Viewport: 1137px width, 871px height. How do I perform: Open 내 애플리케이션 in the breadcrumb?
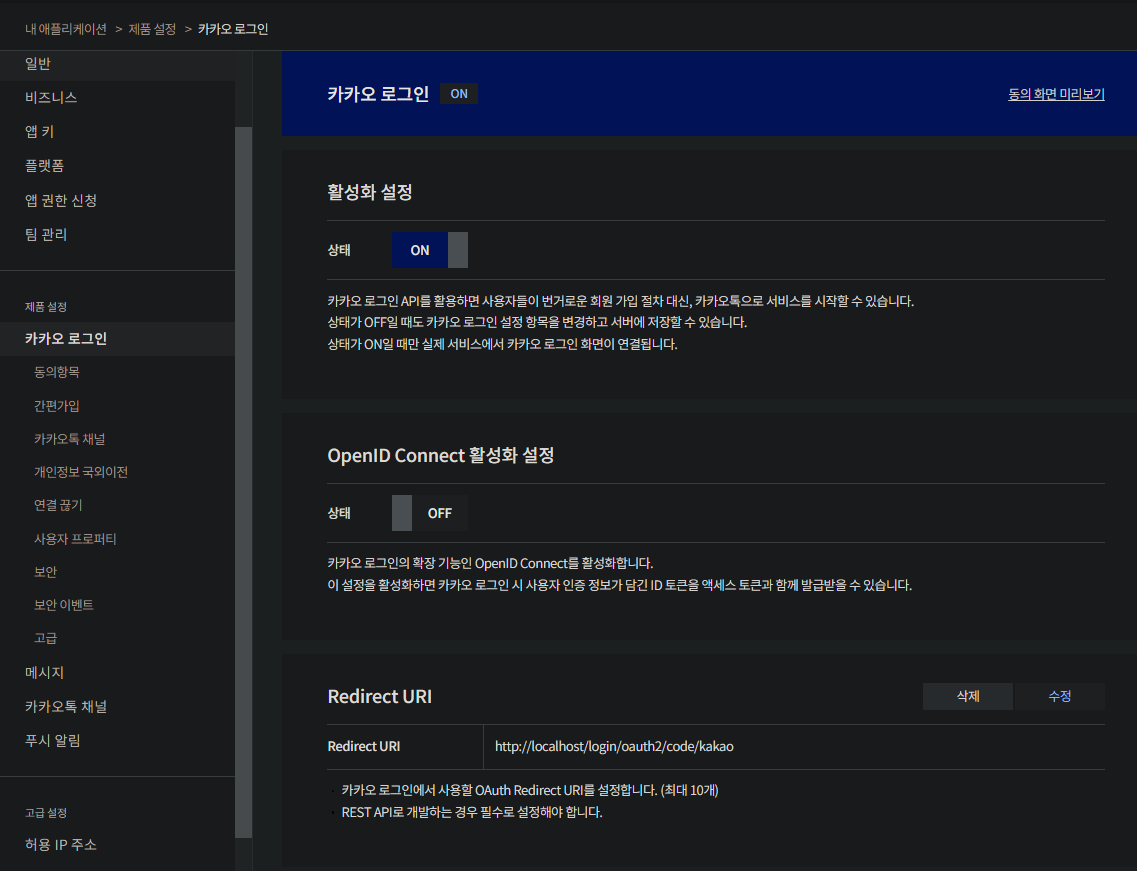coord(66,29)
